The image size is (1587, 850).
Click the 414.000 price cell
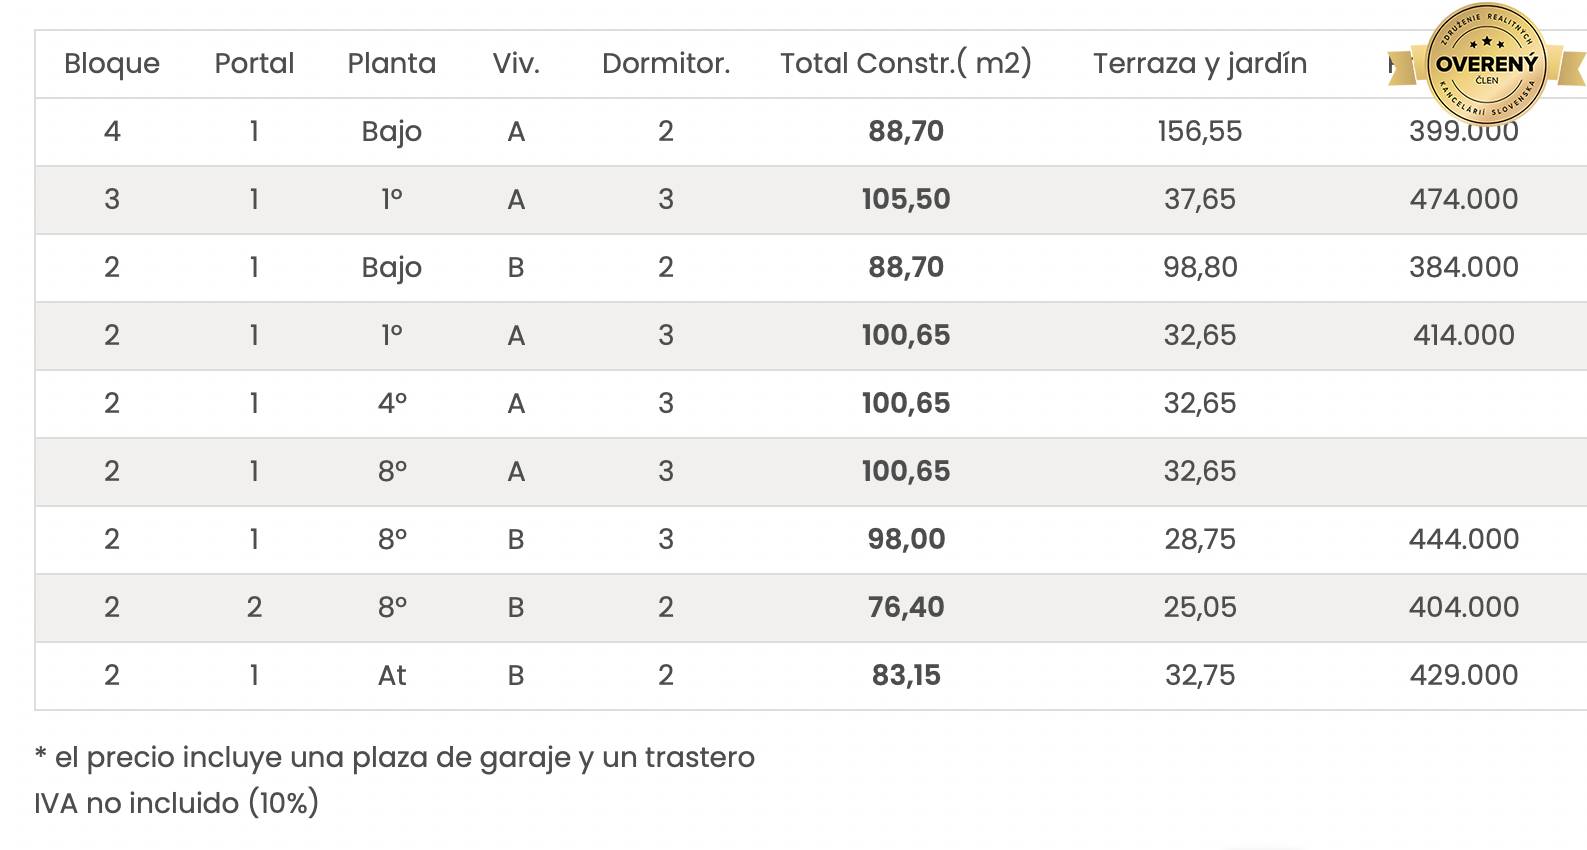click(1463, 335)
